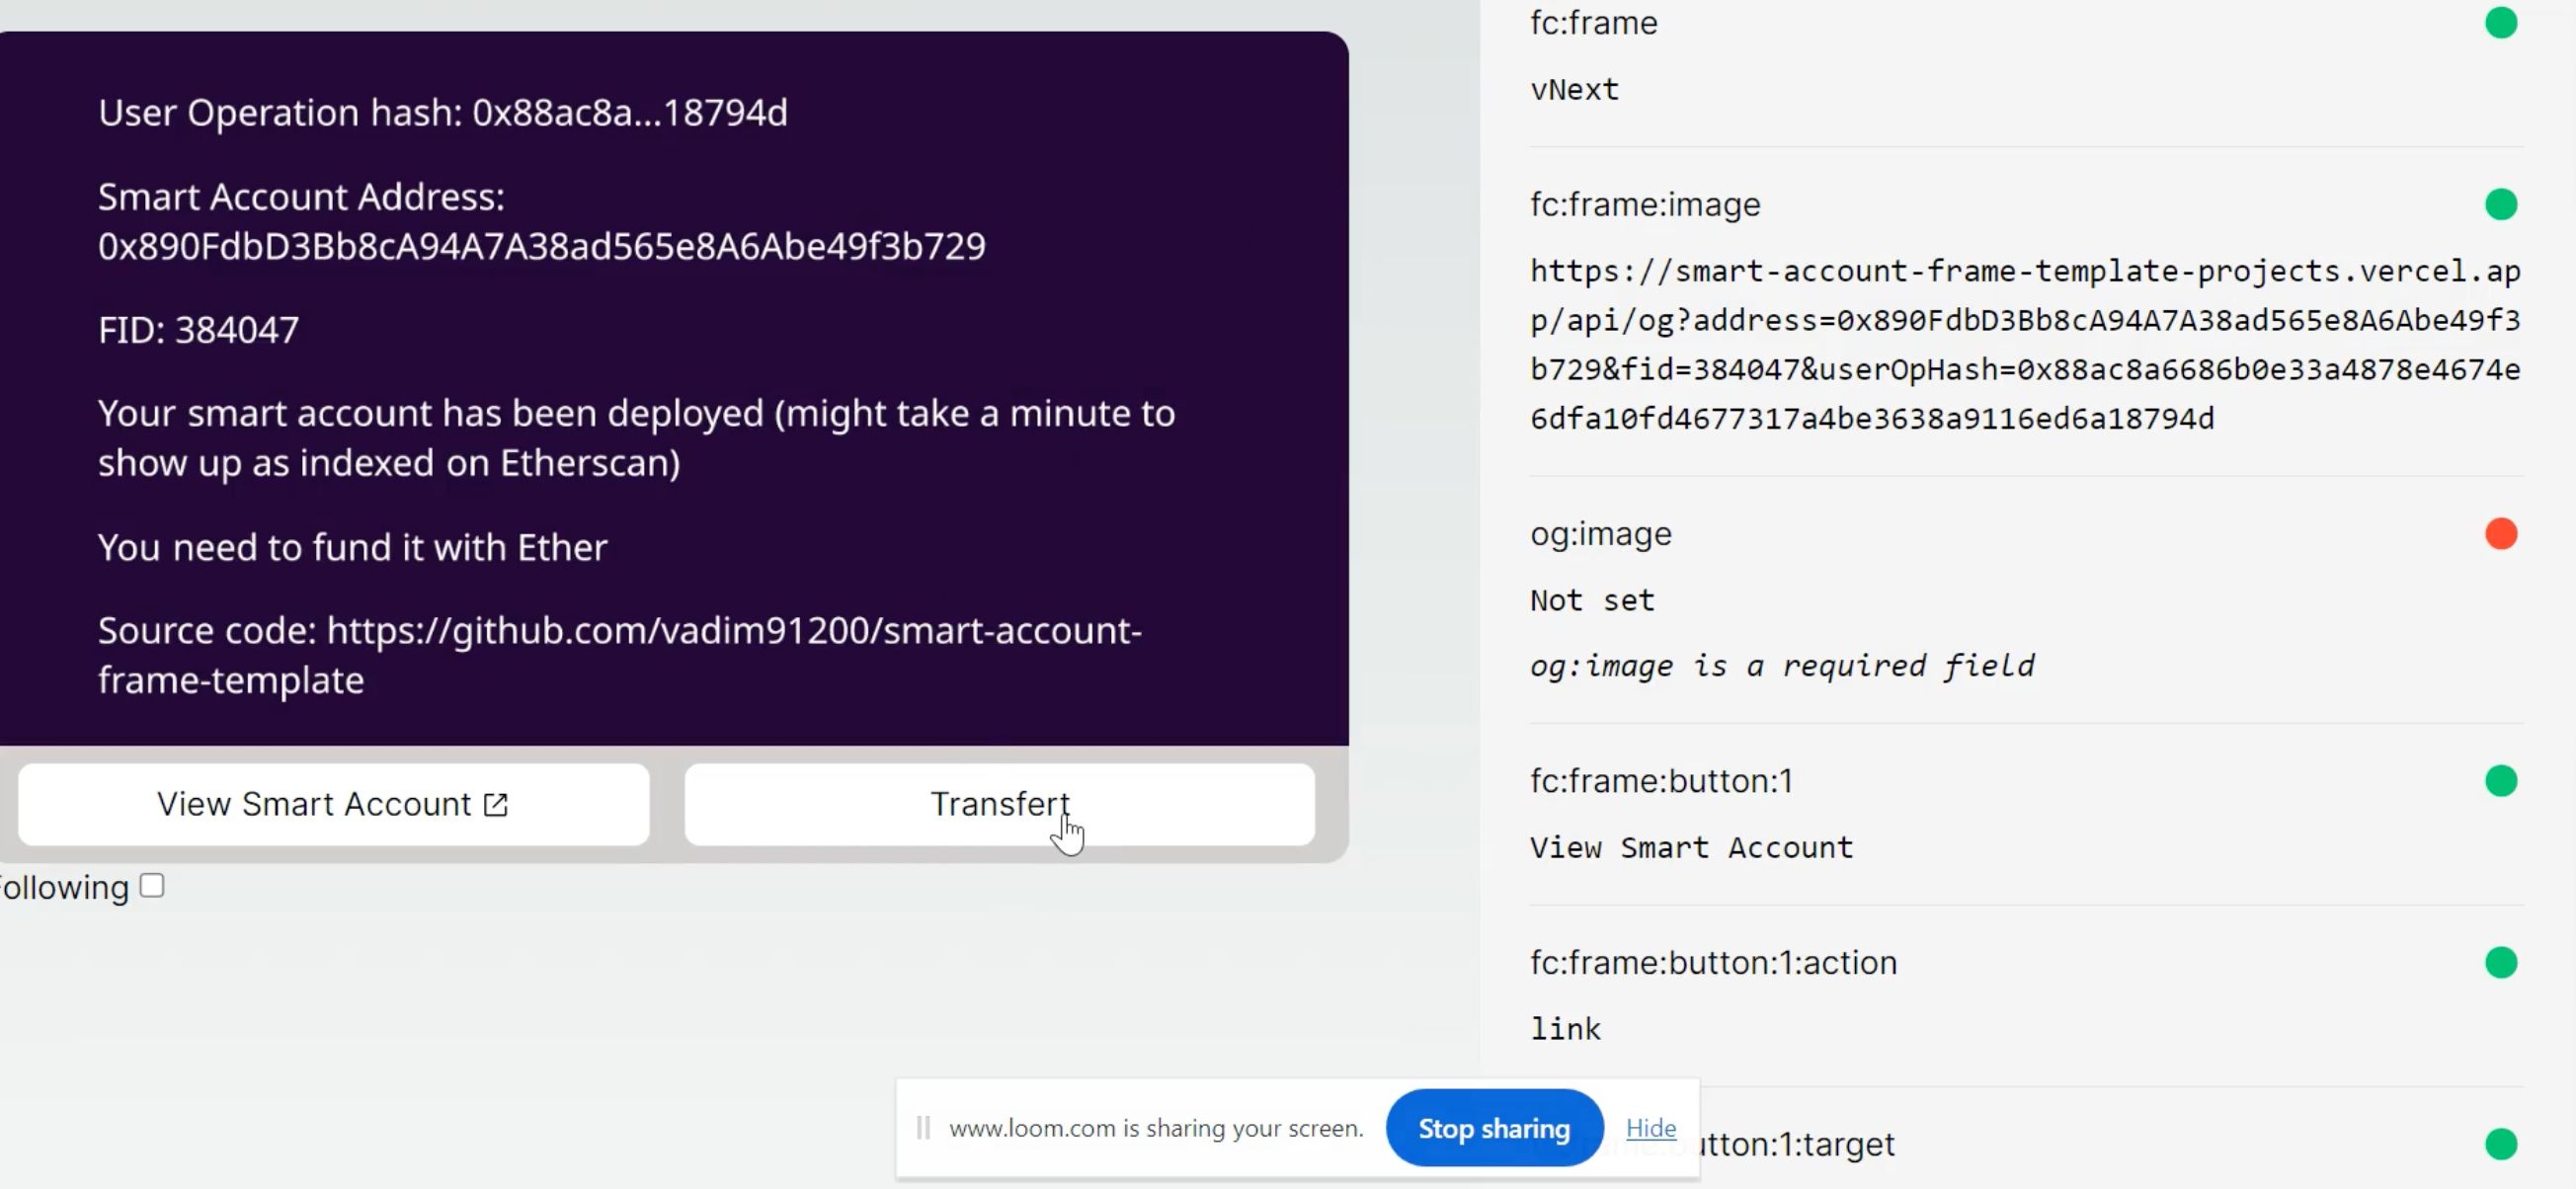This screenshot has width=2576, height=1189.
Task: Click 'og:image is a required field' message
Action: 1782,666
